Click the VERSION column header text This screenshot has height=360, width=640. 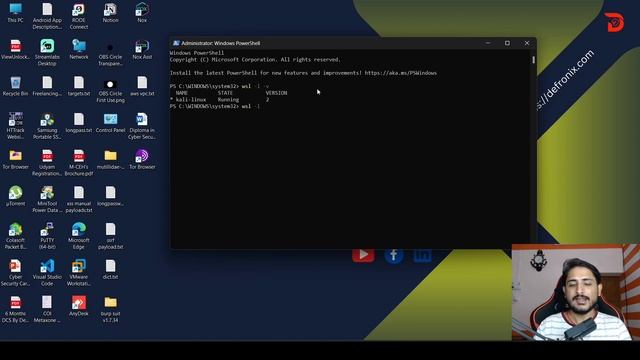pyautogui.click(x=276, y=93)
